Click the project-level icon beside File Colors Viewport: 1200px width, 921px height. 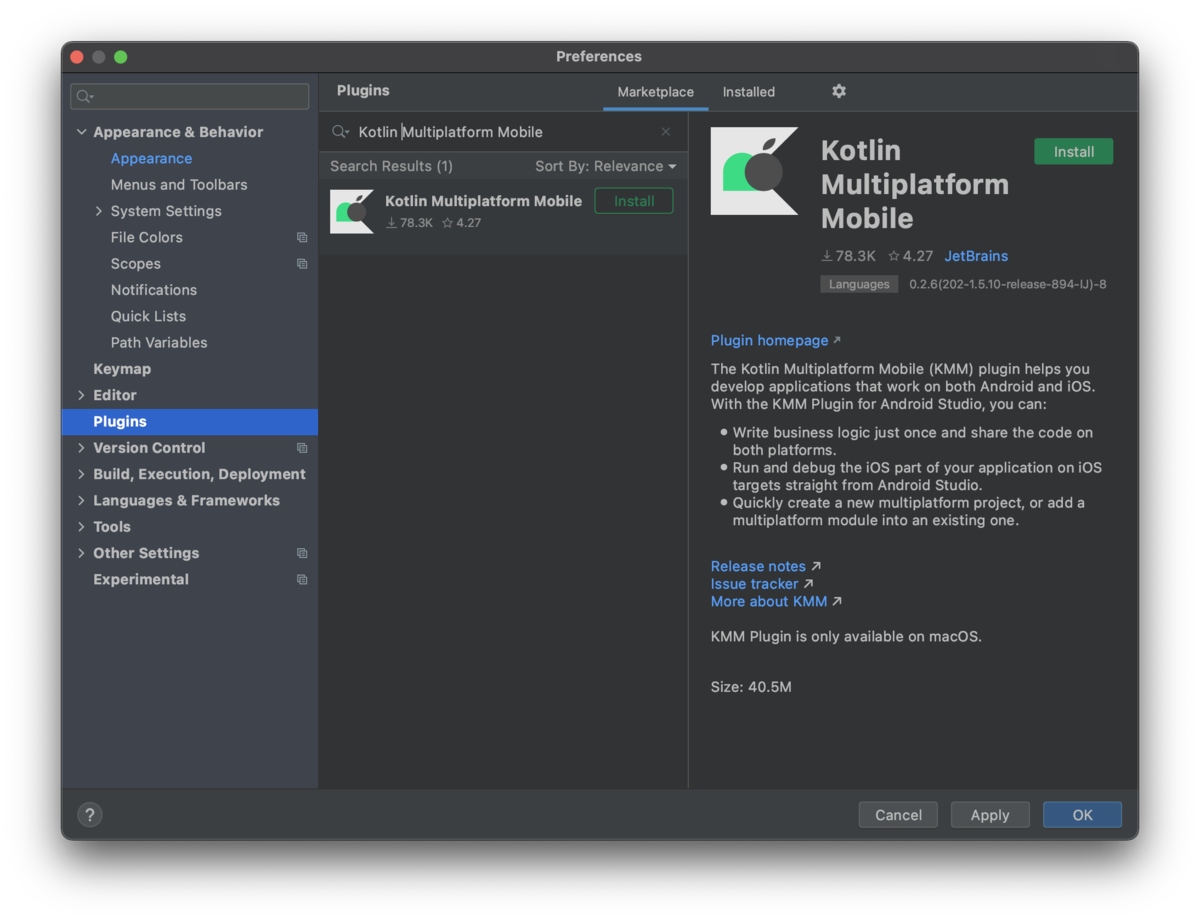302,238
